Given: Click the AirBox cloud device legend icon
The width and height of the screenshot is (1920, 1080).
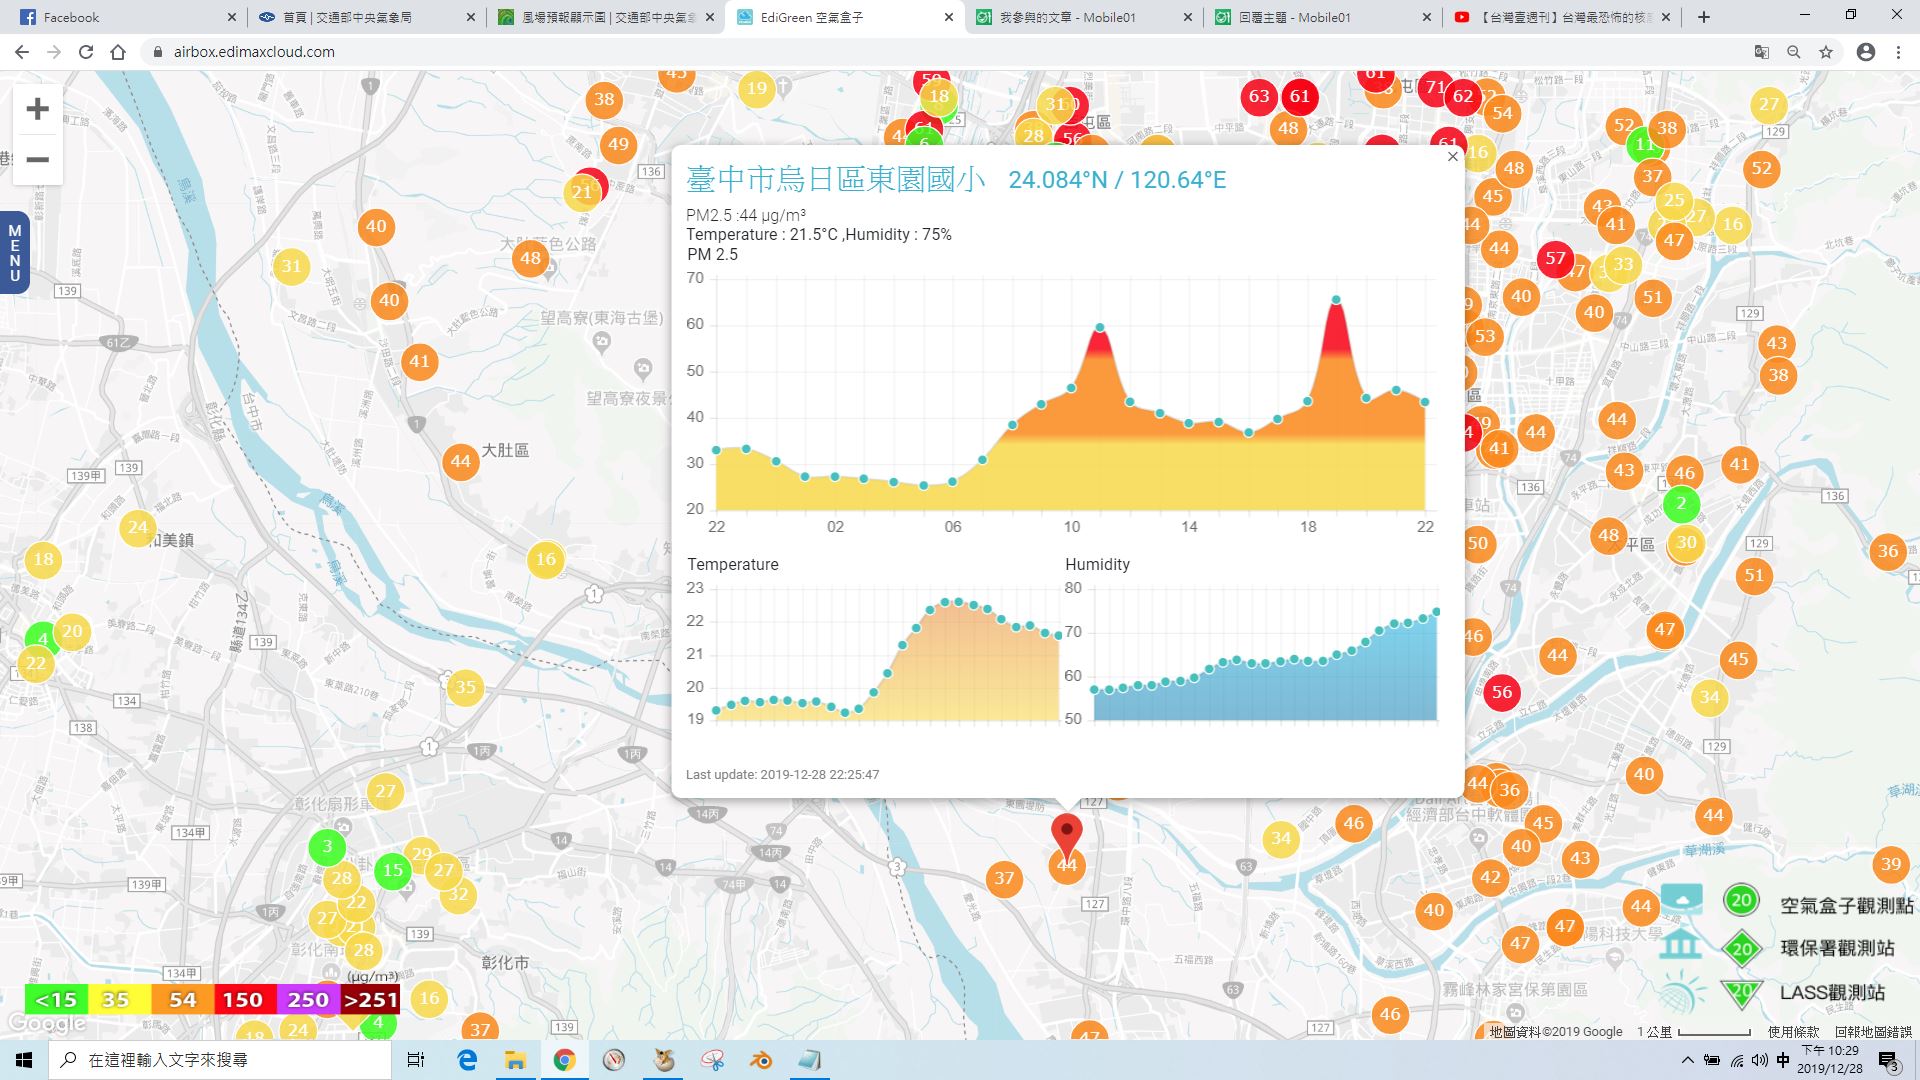Looking at the screenshot, I should click(x=1681, y=899).
